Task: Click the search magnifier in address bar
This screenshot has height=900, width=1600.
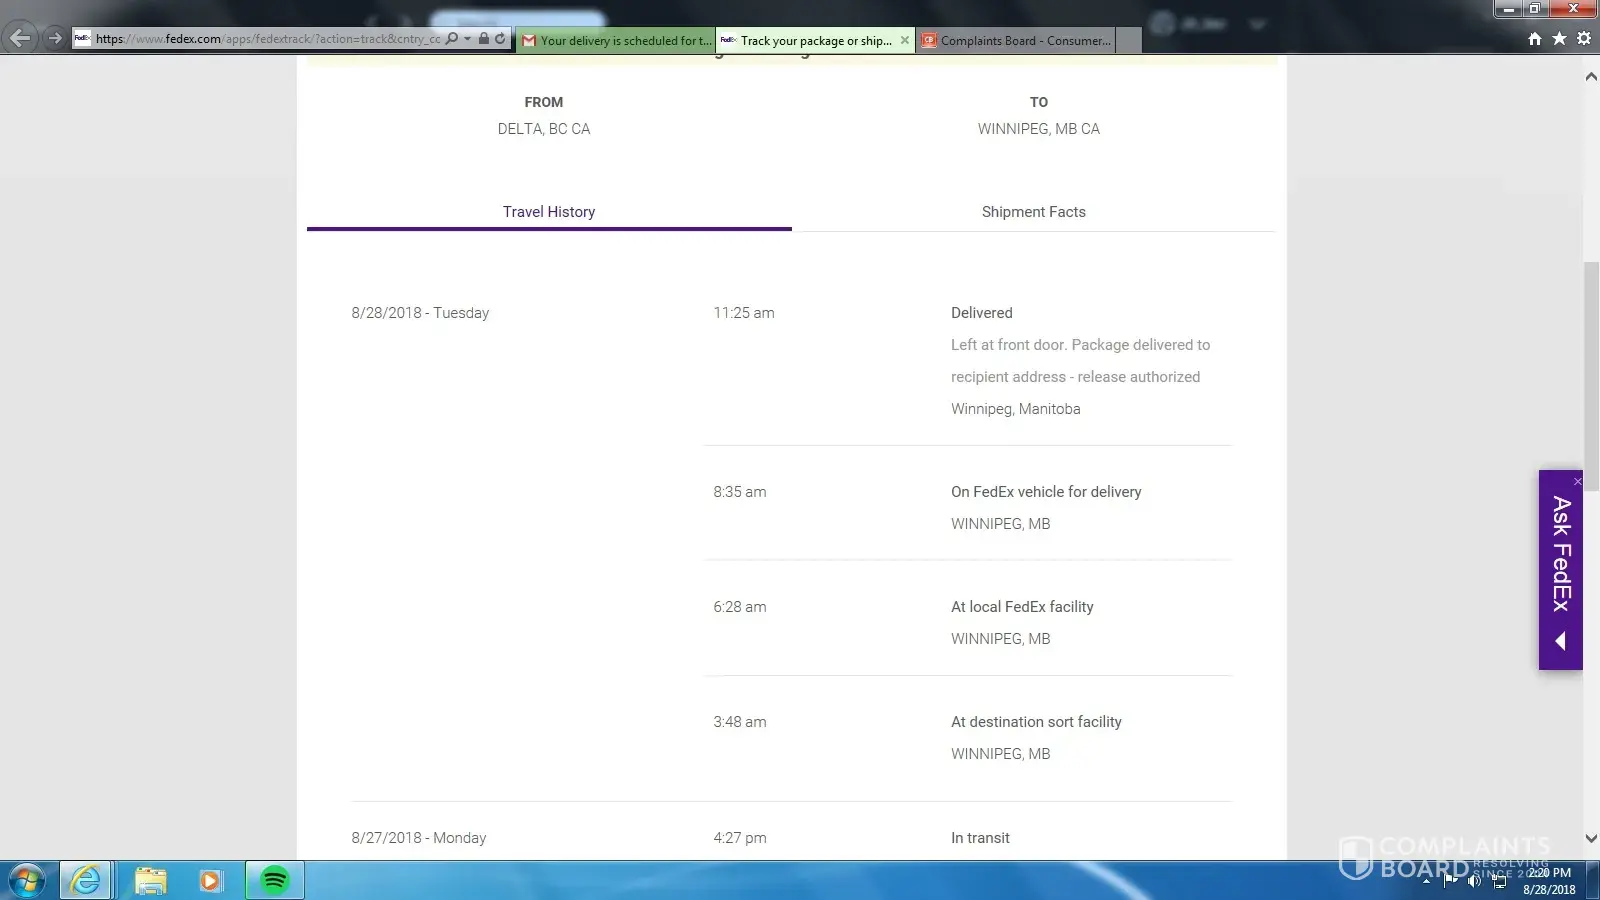Action: pyautogui.click(x=452, y=39)
